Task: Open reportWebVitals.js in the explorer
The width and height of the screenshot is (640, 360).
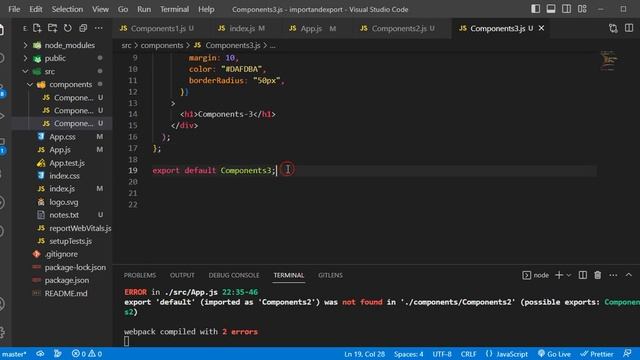Action: pos(61,228)
